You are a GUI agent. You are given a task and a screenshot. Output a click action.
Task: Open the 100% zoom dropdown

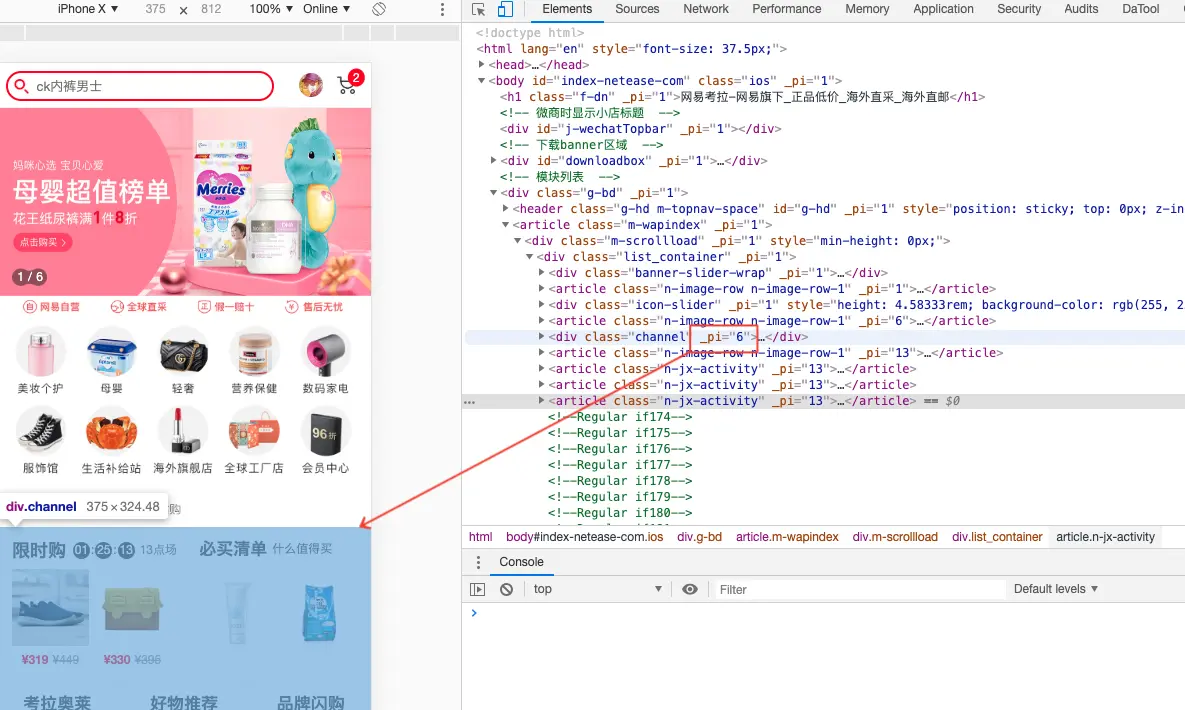pos(271,9)
